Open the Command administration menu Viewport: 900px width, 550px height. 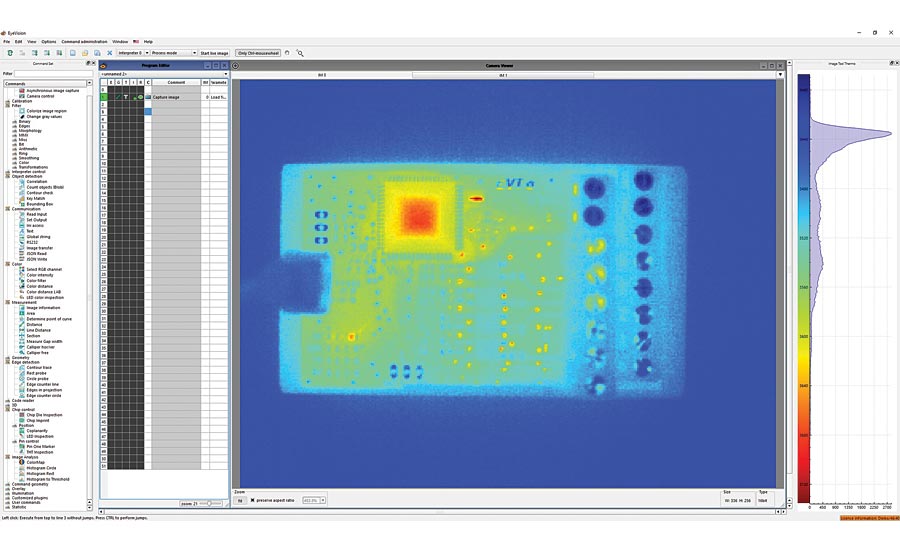click(84, 41)
